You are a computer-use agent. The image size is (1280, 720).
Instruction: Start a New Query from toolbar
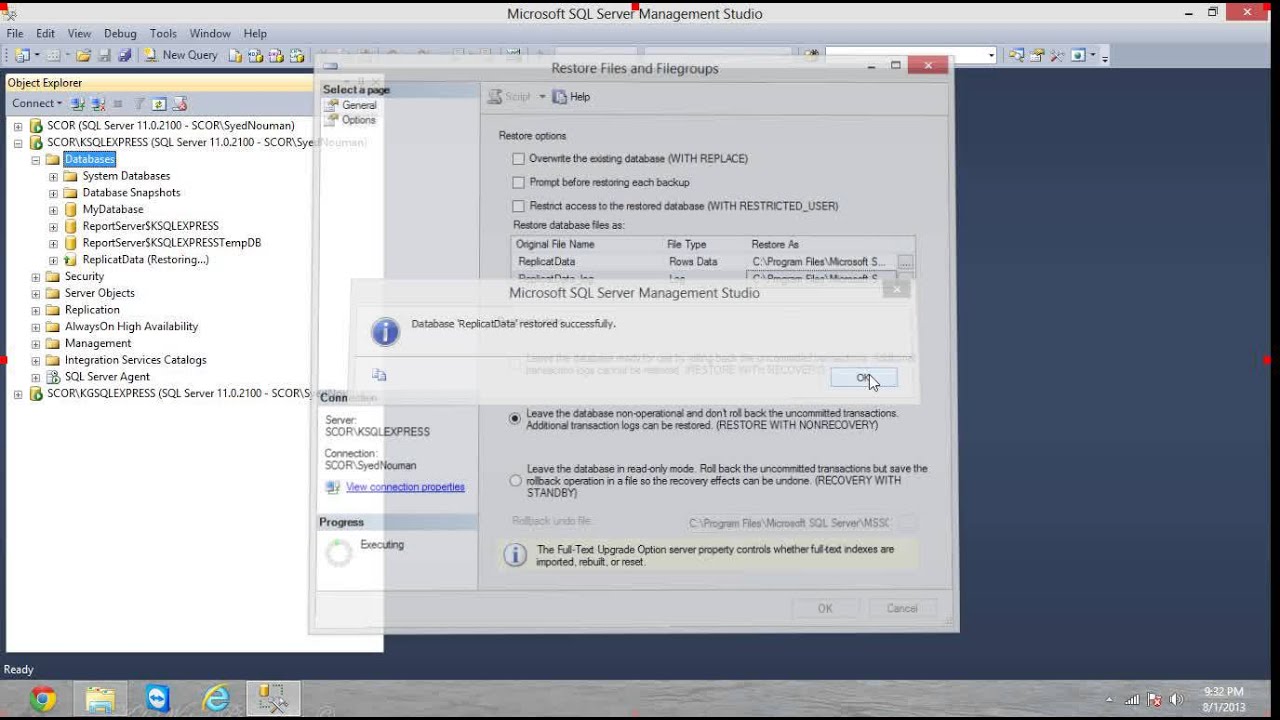click(180, 55)
